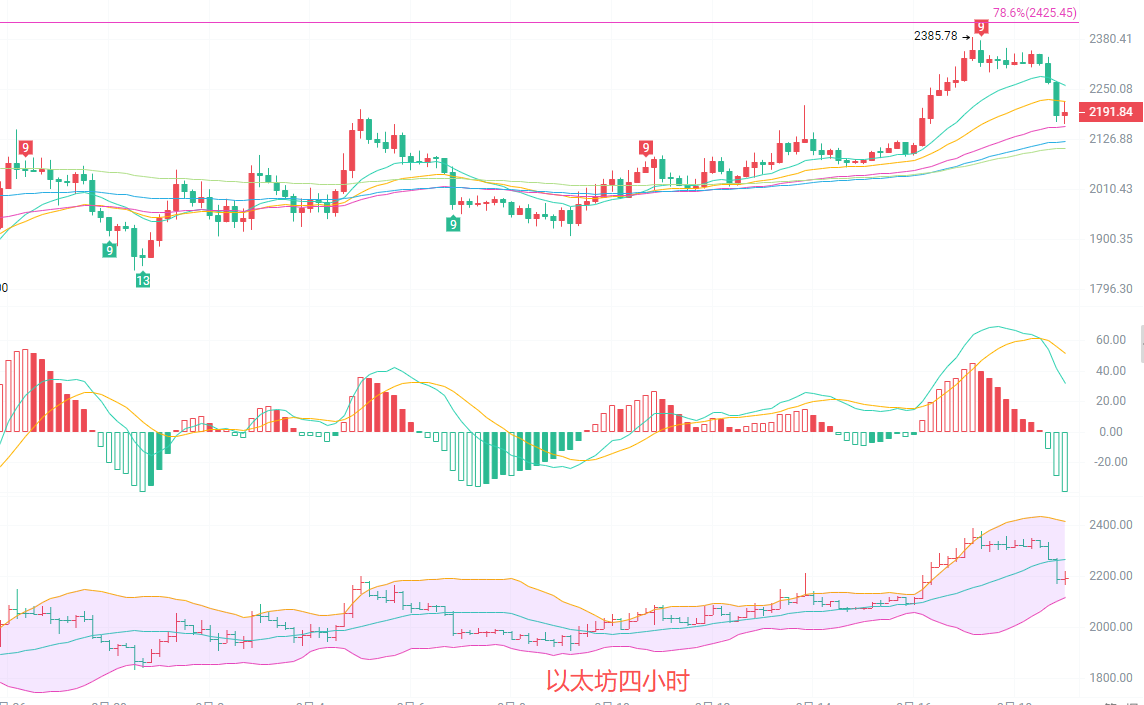Click the green 13 signal marker
The height and width of the screenshot is (705, 1144).
pyautogui.click(x=143, y=281)
